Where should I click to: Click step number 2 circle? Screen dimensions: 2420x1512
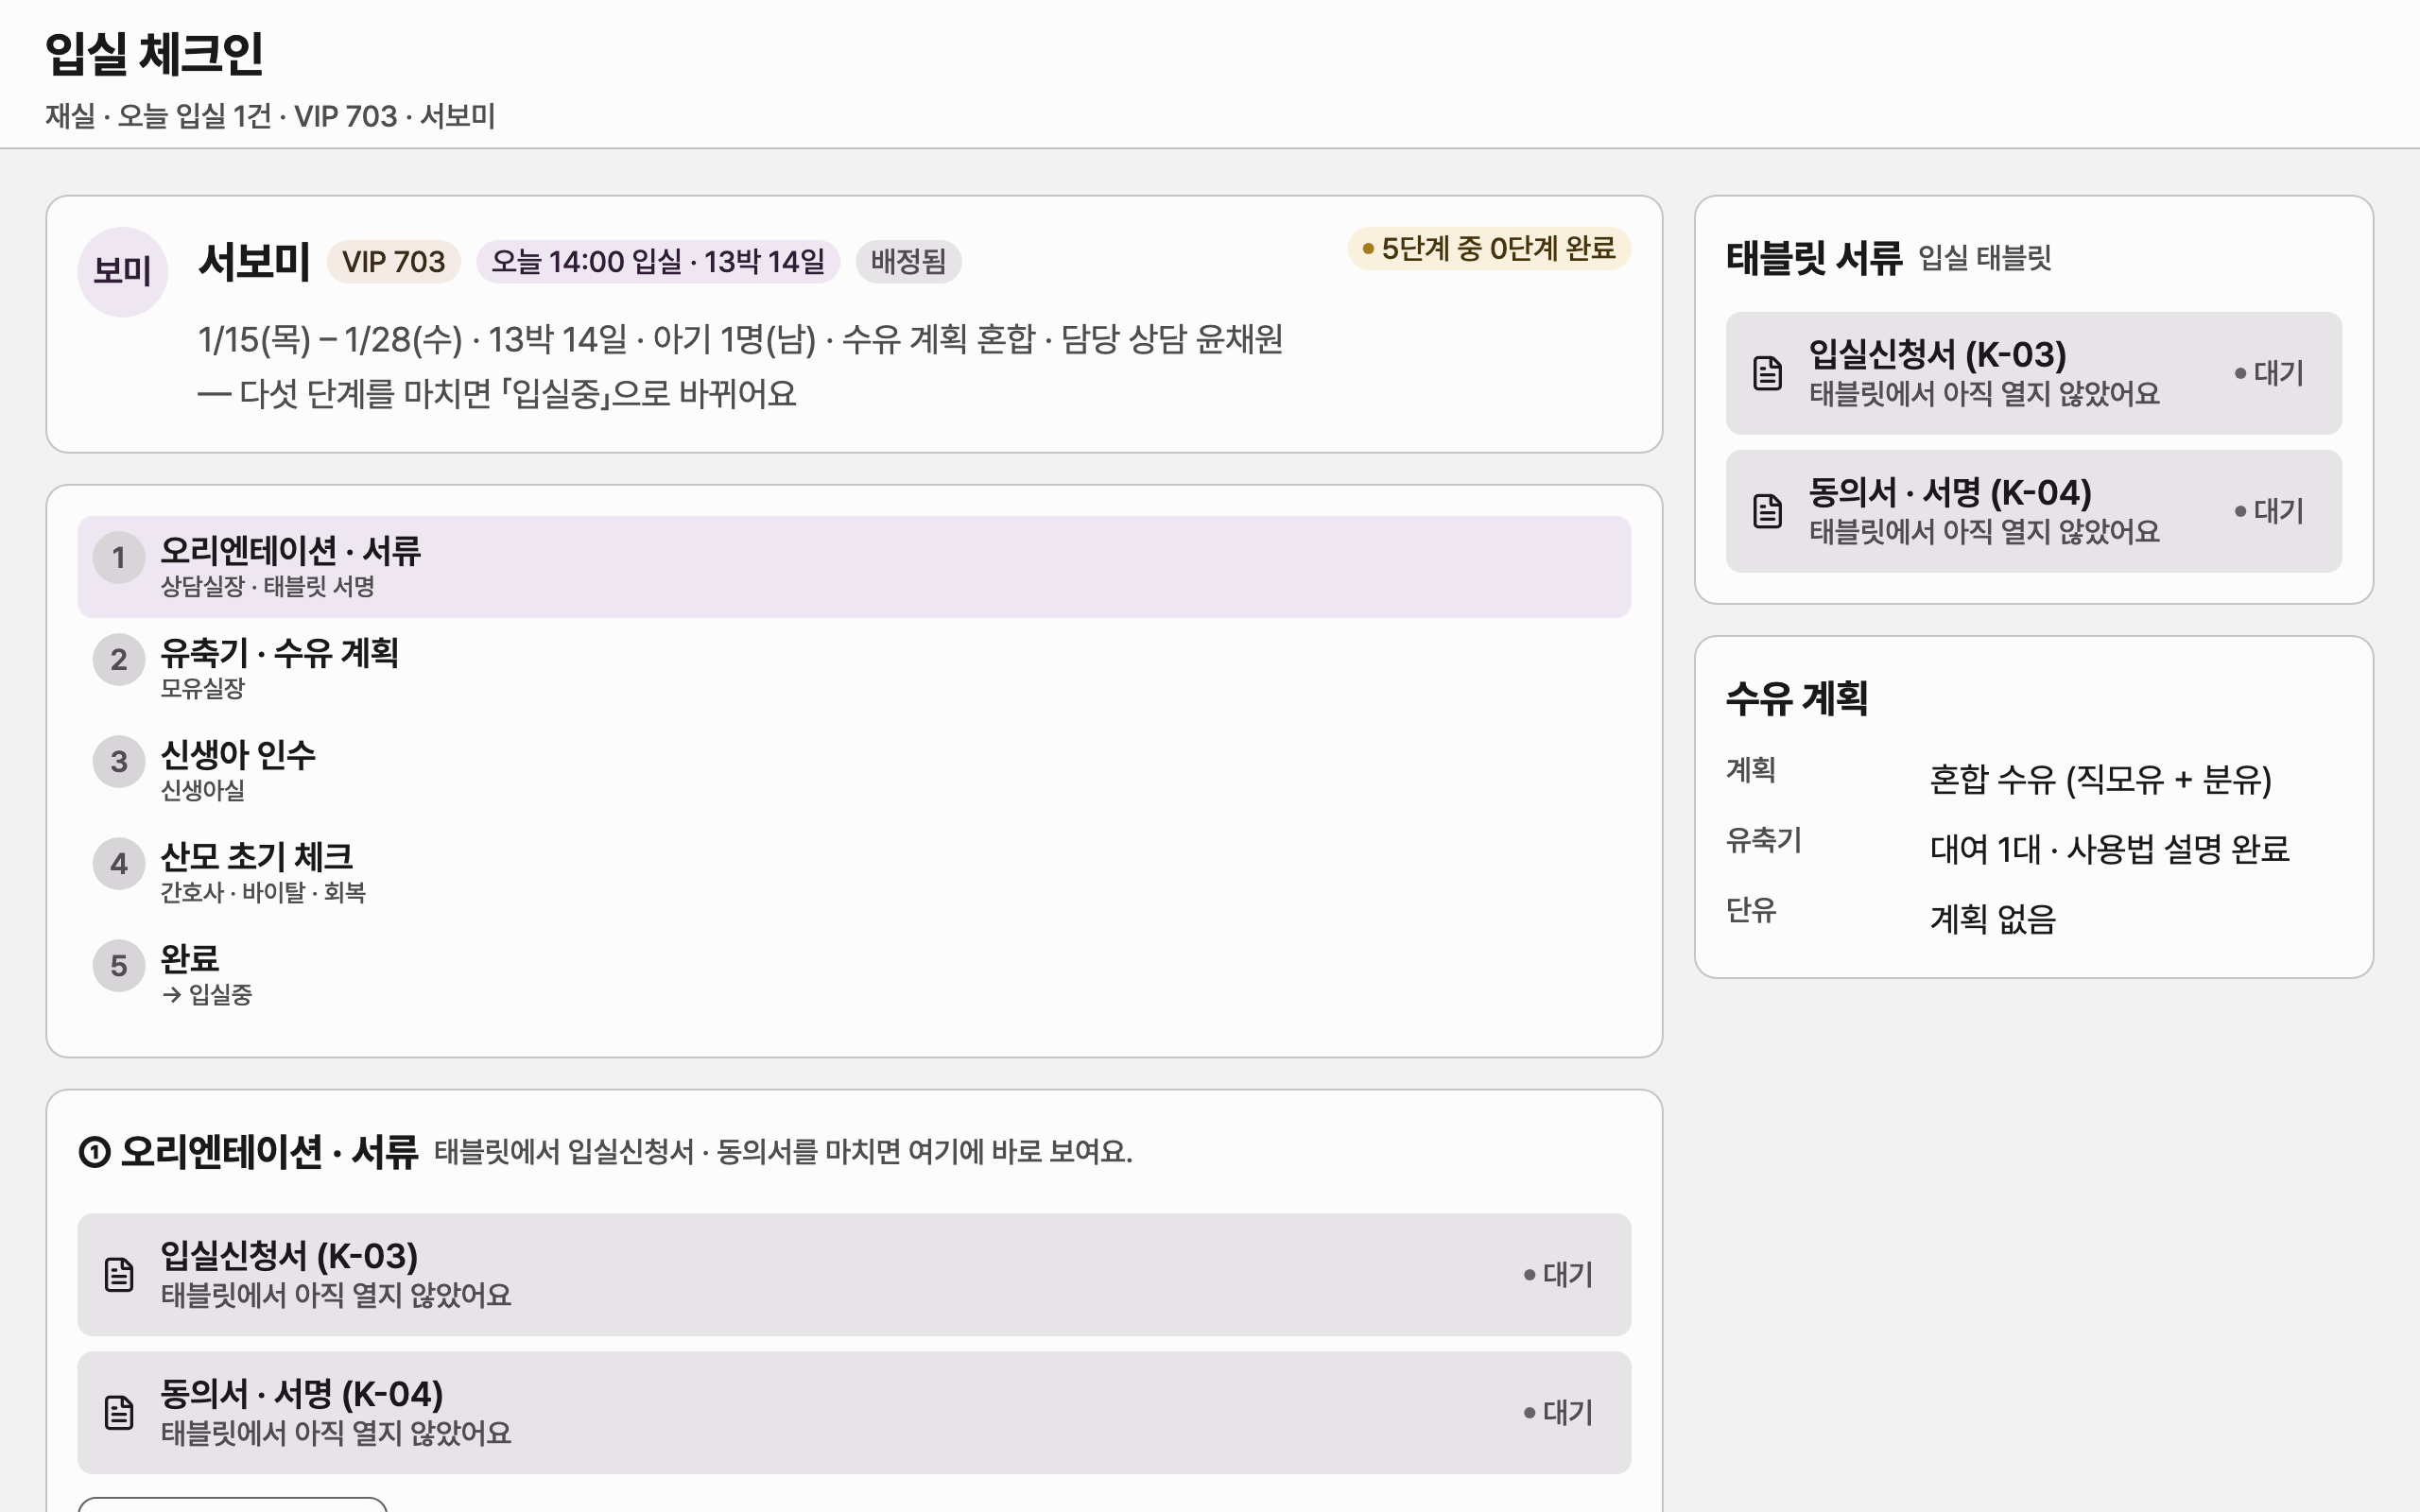coord(119,660)
